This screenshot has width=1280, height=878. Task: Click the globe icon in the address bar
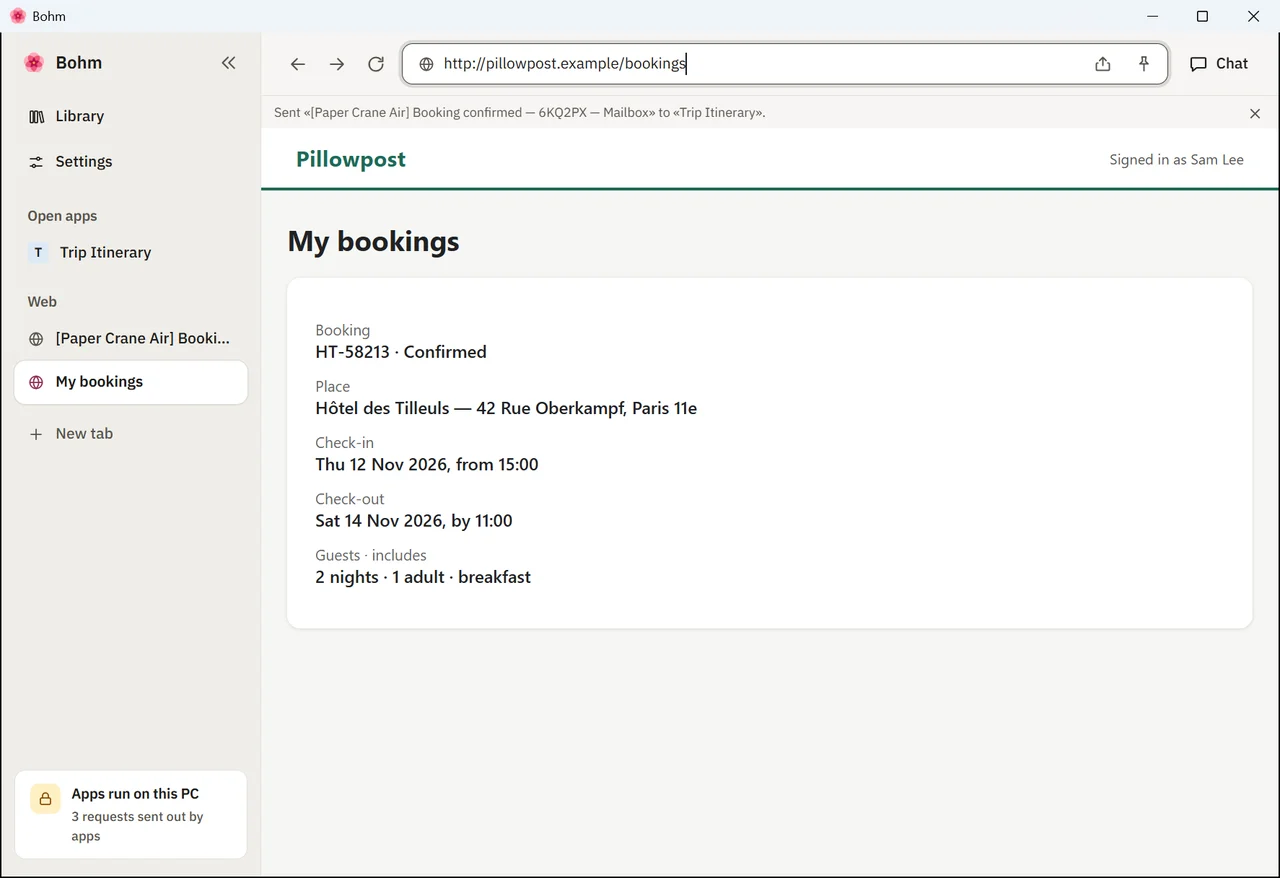426,64
